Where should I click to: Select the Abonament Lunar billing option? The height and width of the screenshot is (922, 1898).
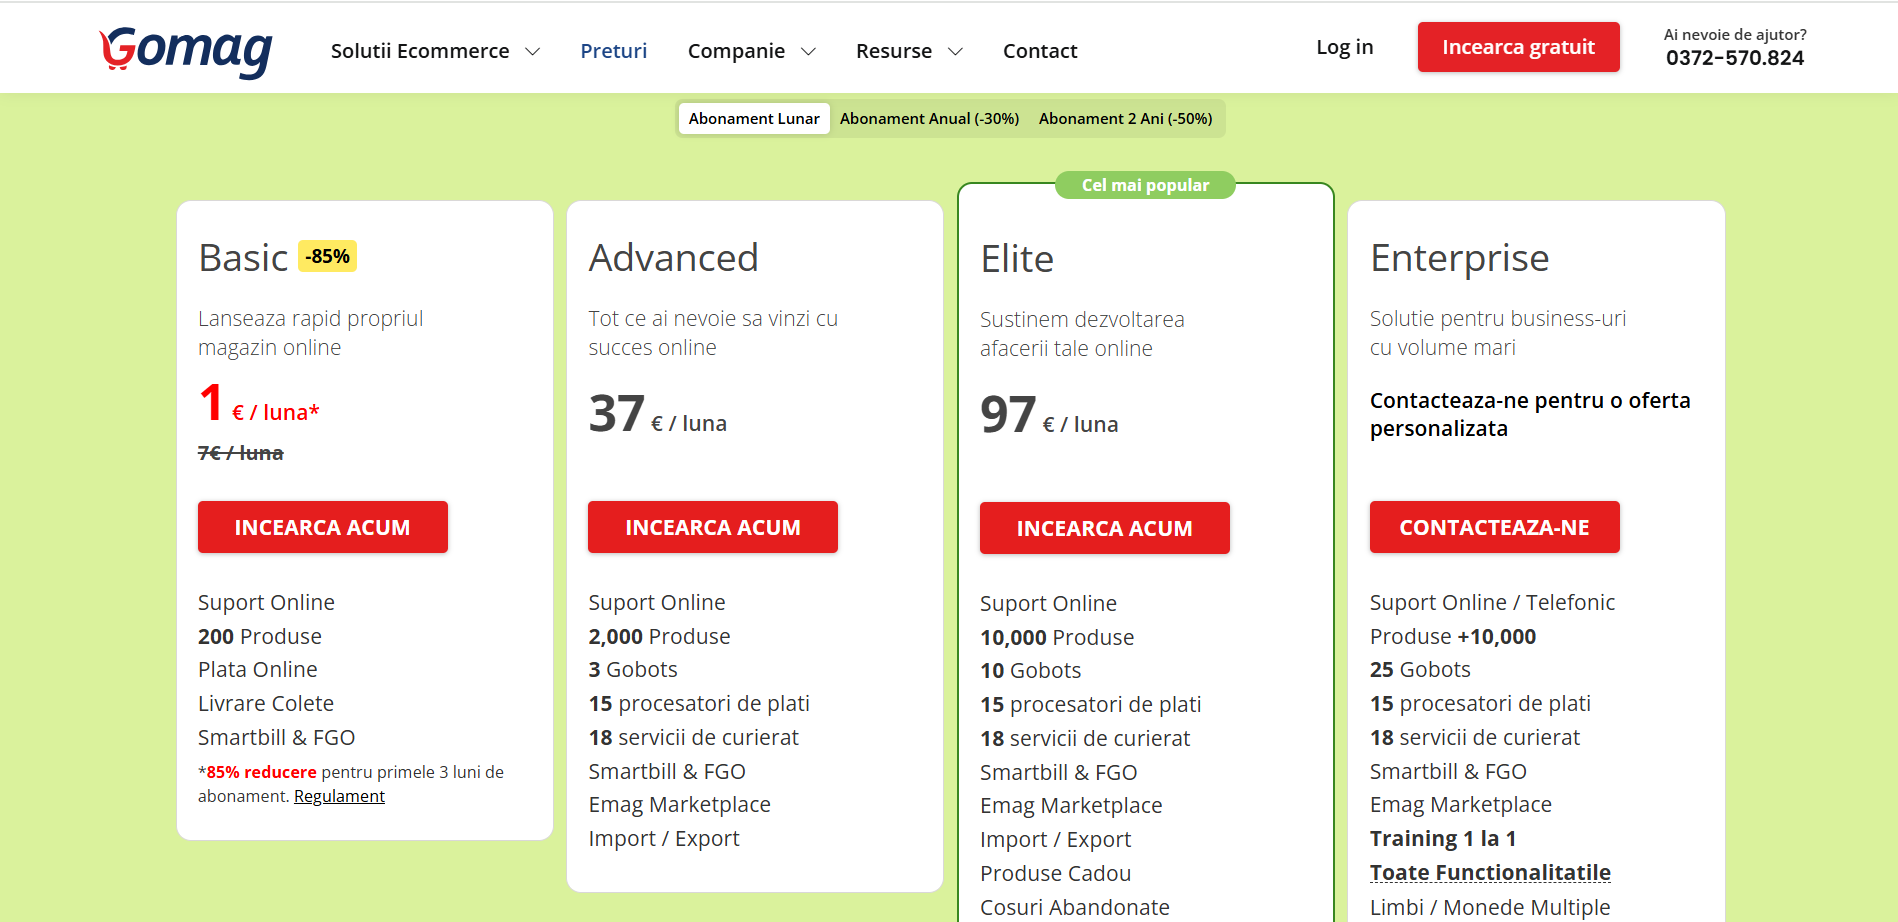click(x=753, y=118)
